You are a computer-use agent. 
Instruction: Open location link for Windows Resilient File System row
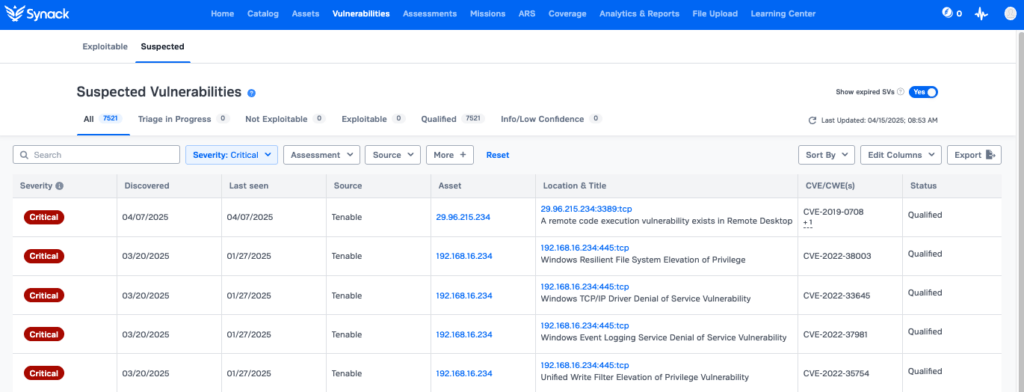click(584, 248)
